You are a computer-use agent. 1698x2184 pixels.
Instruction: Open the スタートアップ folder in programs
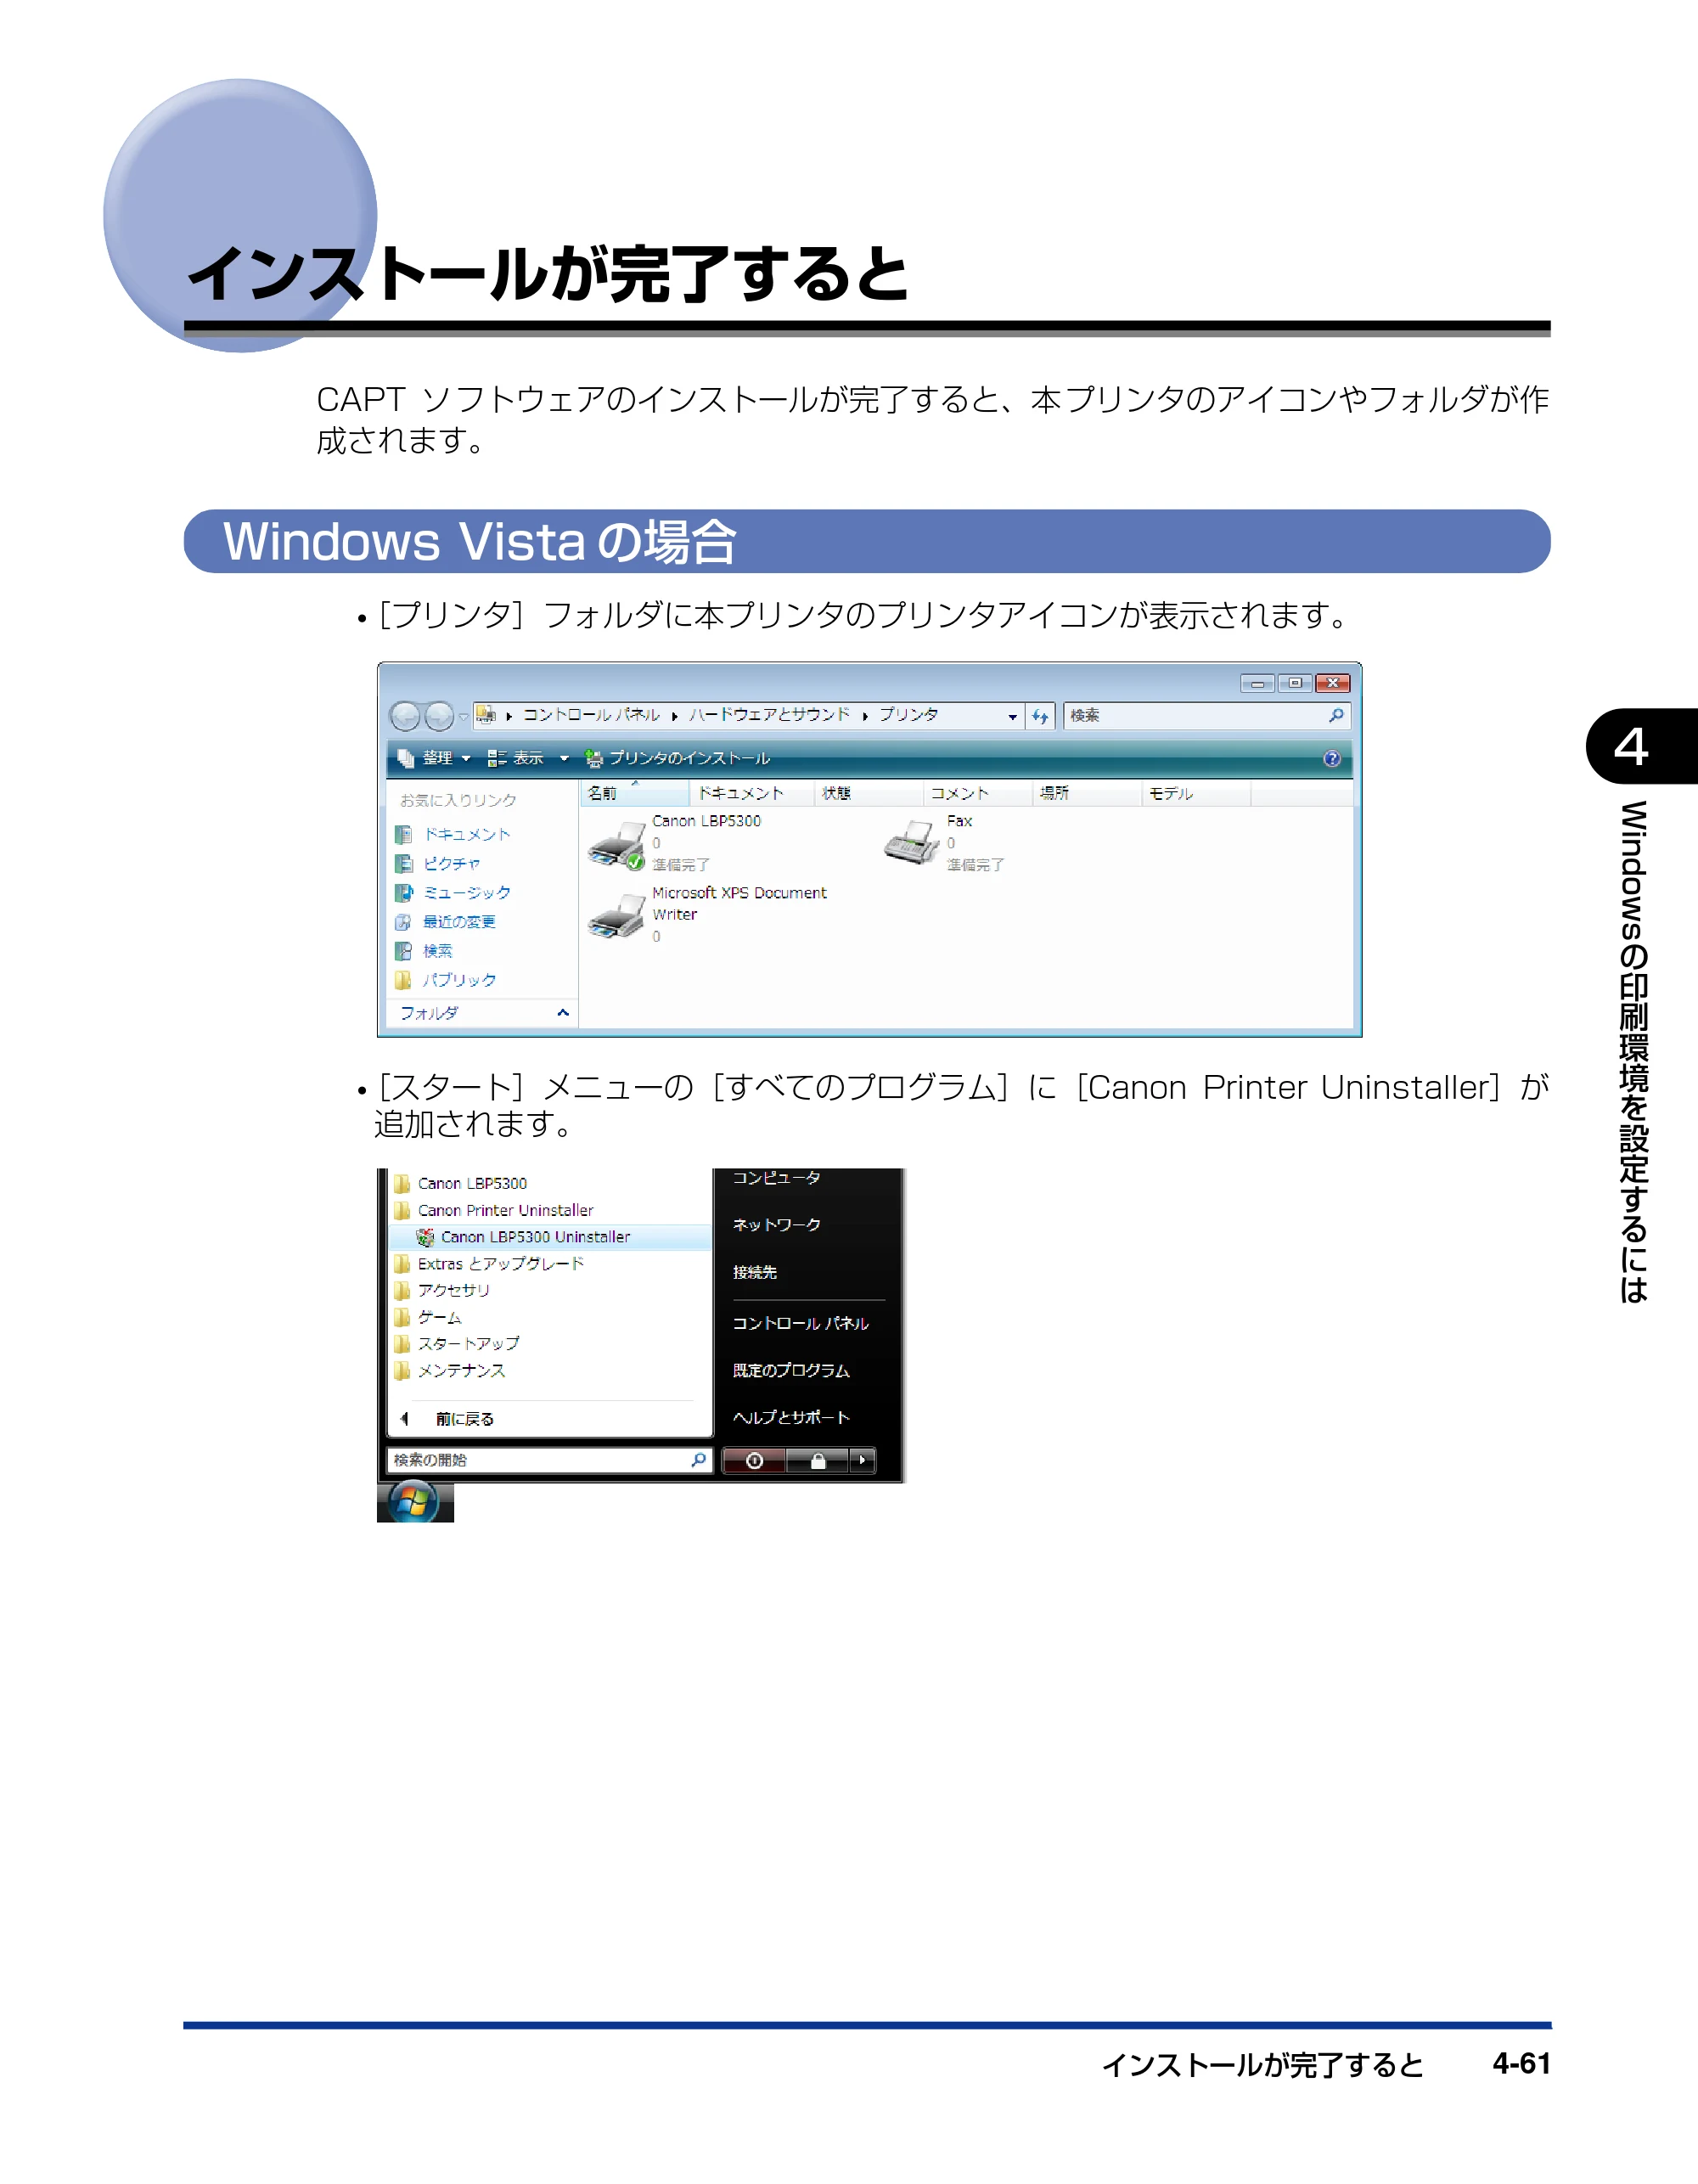coord(457,1344)
